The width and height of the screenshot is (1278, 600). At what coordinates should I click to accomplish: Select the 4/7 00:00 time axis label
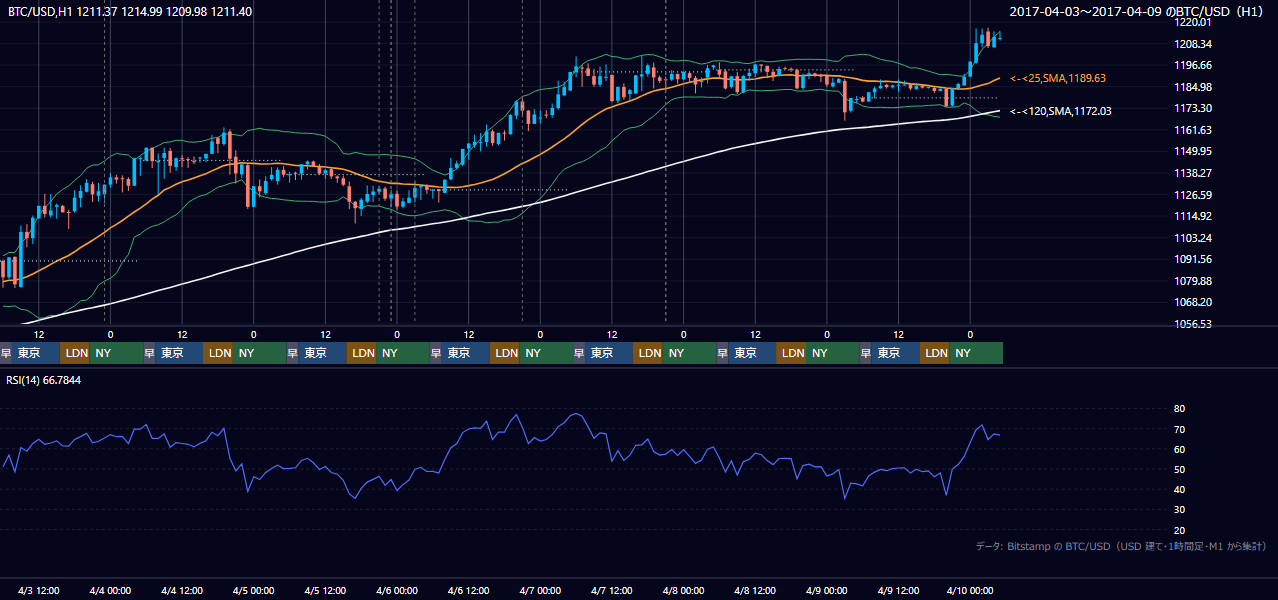tap(539, 590)
